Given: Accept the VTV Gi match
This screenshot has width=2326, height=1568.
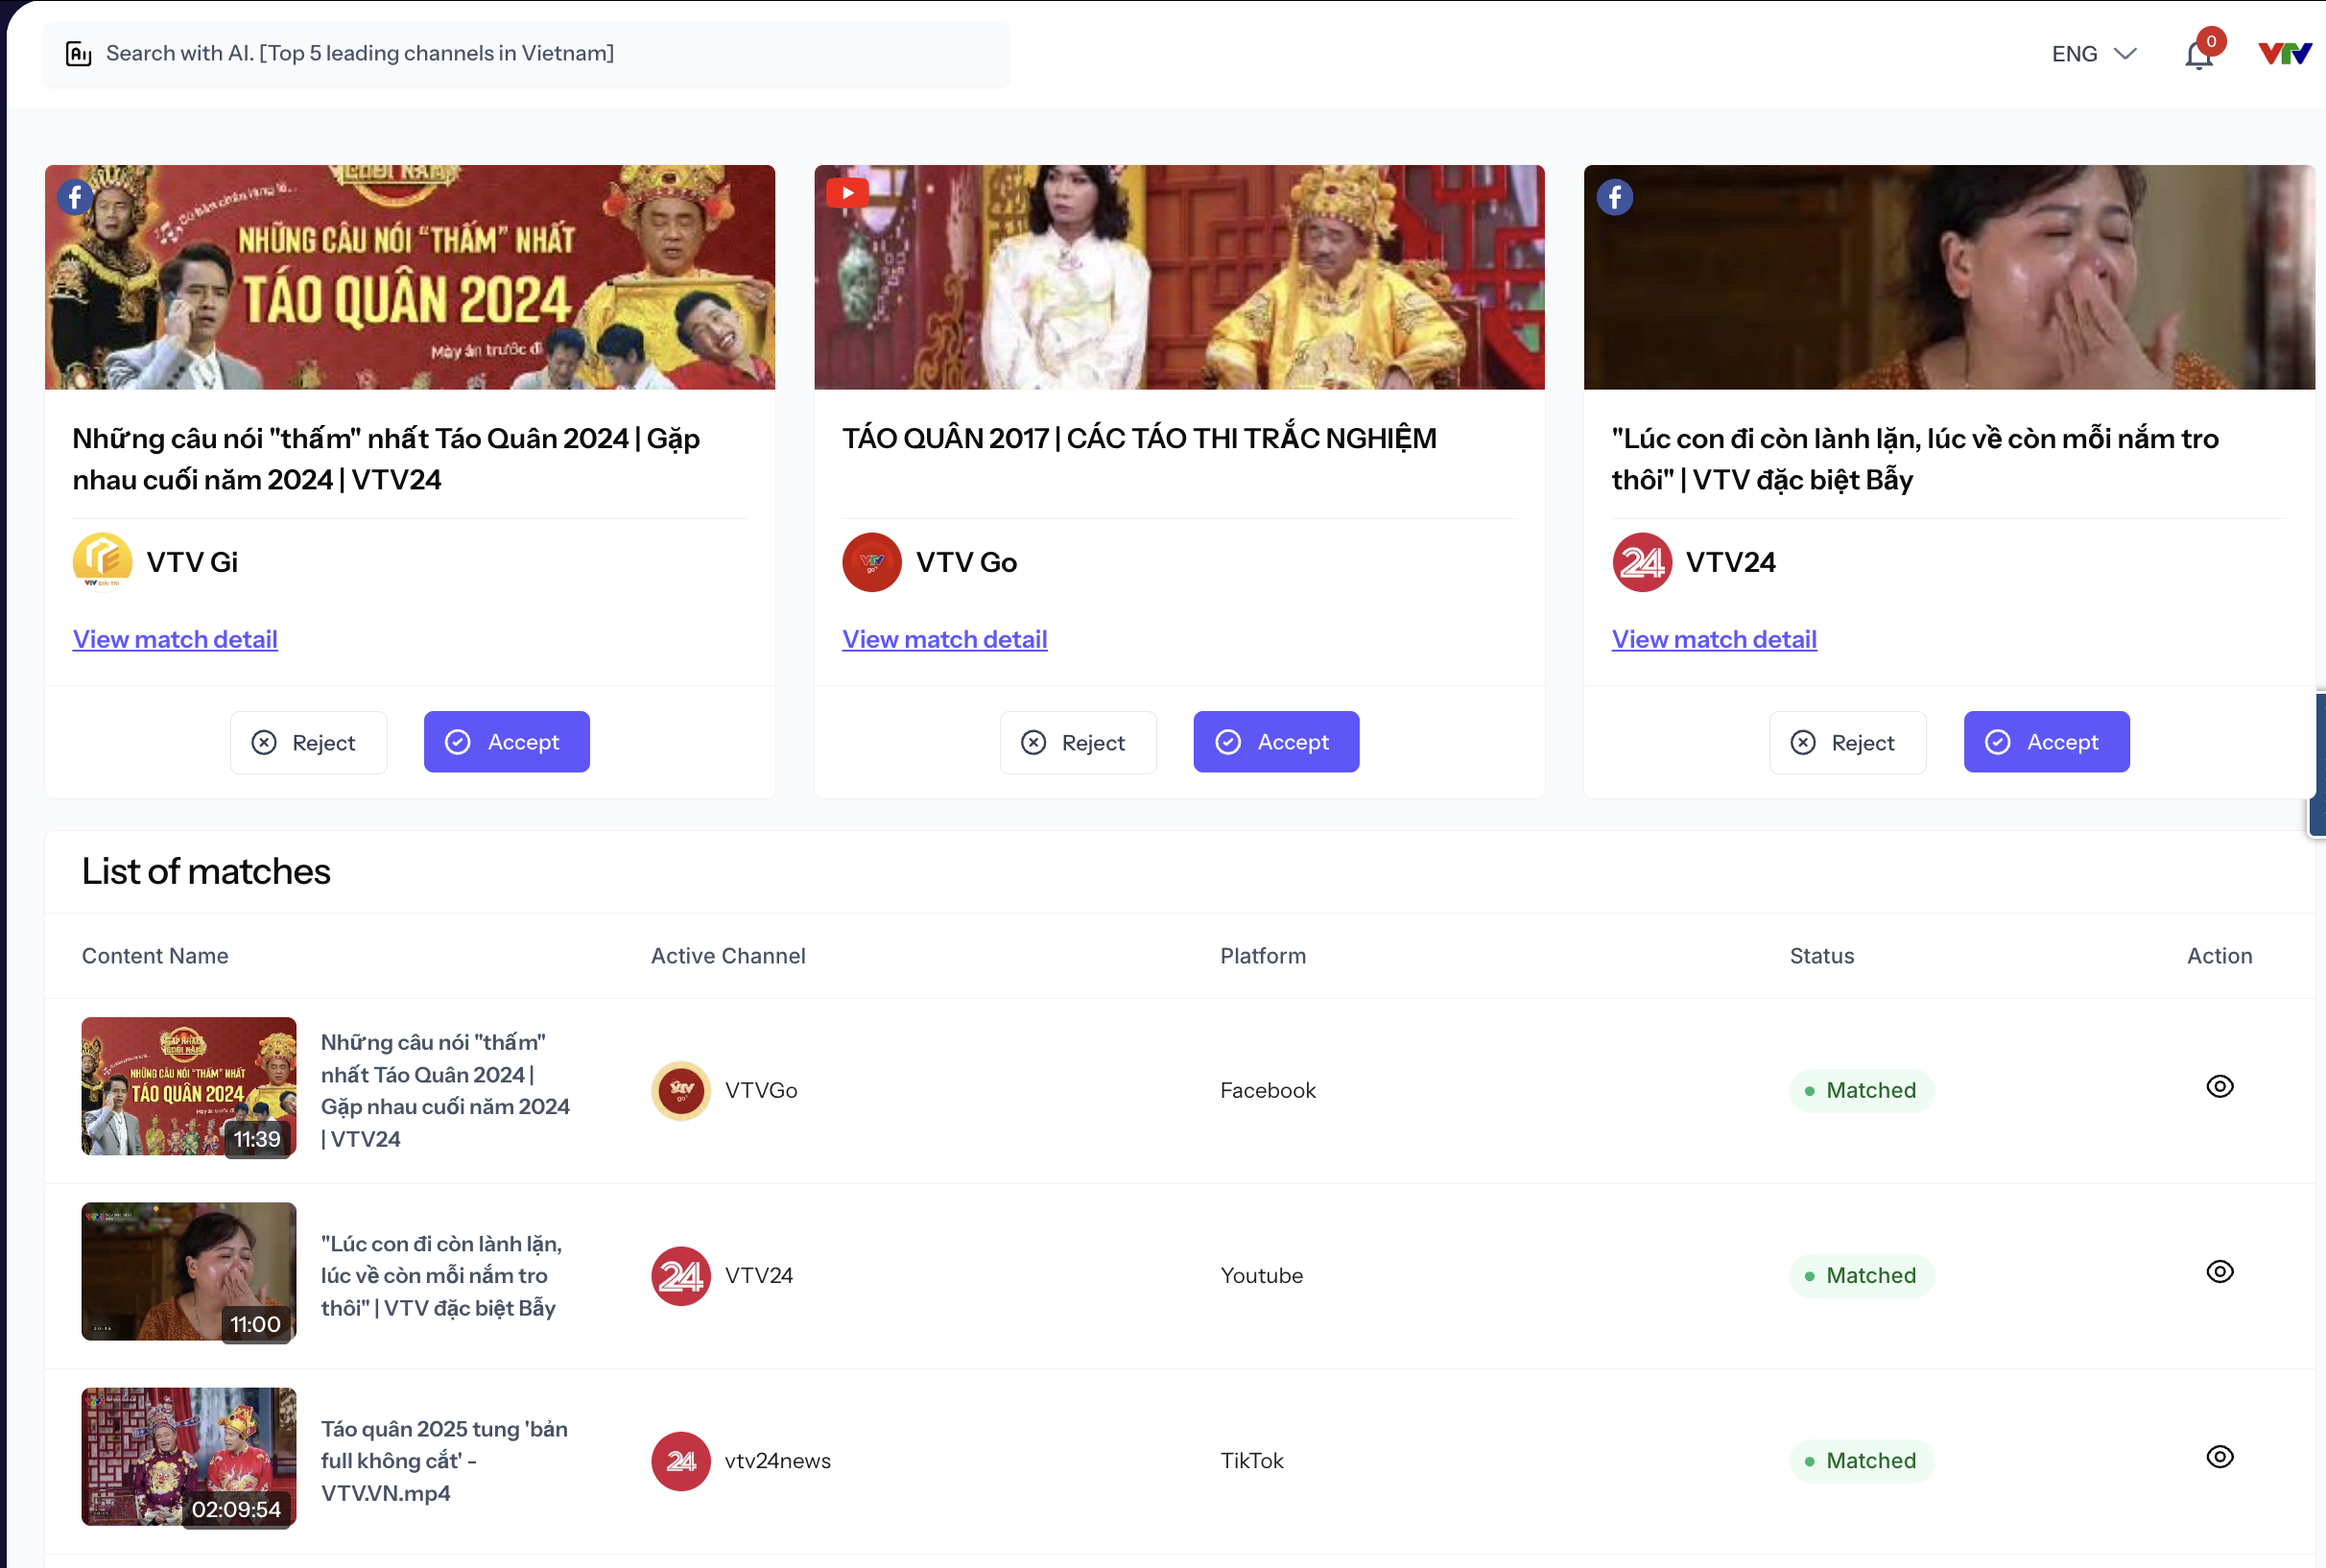Looking at the screenshot, I should 507,742.
